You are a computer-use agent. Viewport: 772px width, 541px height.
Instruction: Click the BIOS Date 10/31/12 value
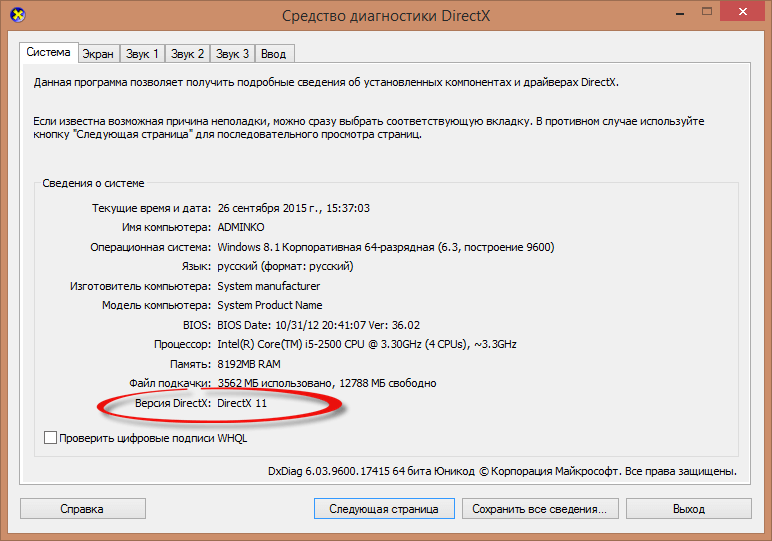tap(319, 325)
